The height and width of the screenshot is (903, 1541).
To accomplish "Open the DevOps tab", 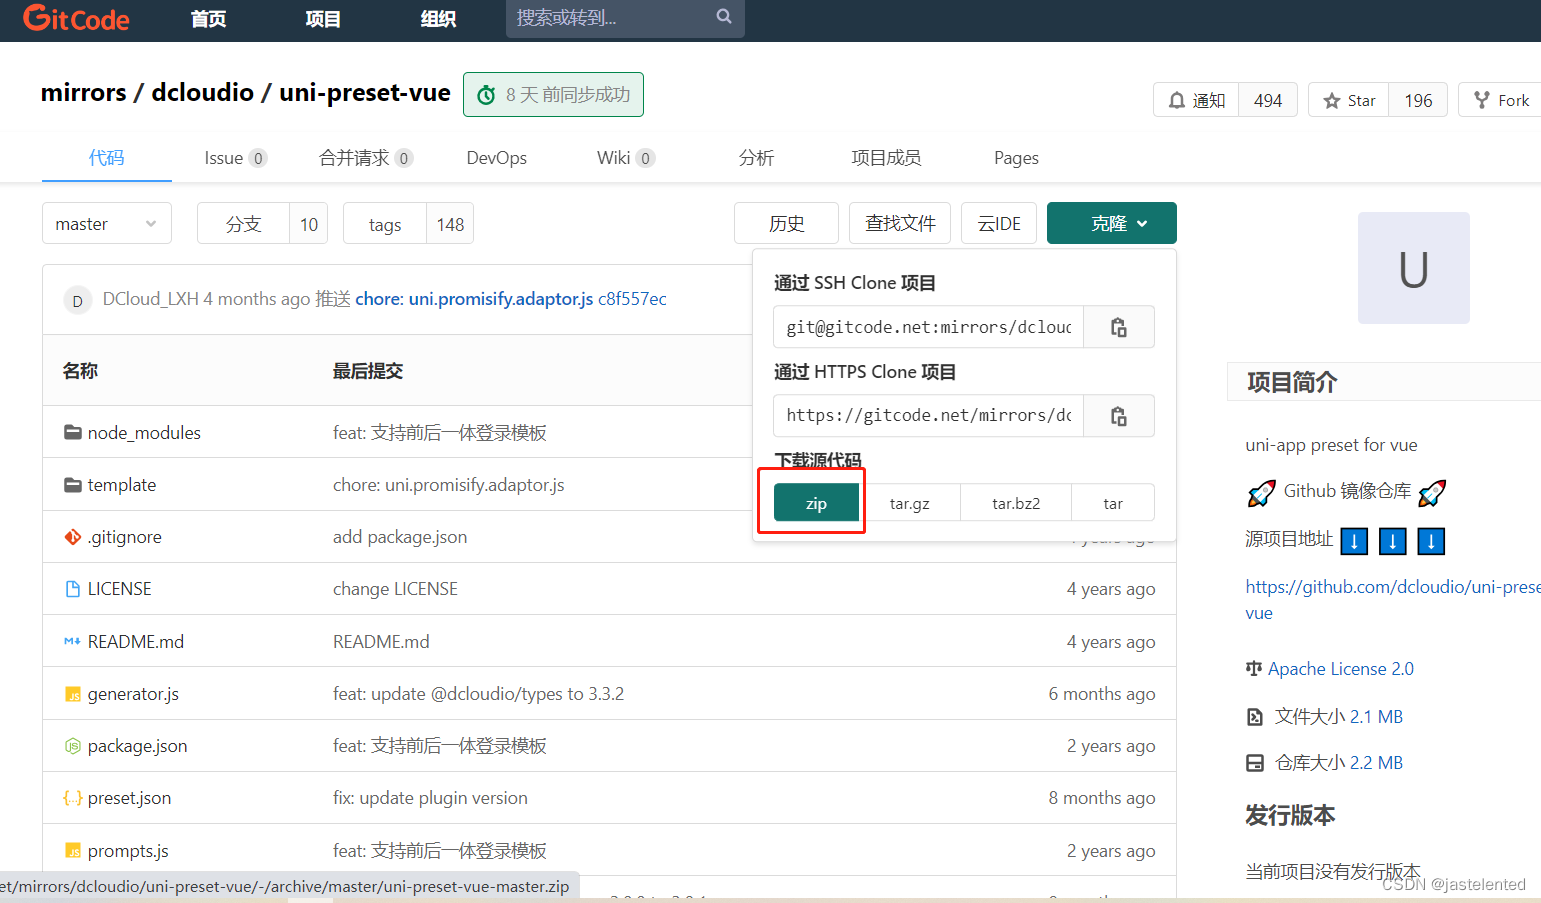I will [x=497, y=158].
